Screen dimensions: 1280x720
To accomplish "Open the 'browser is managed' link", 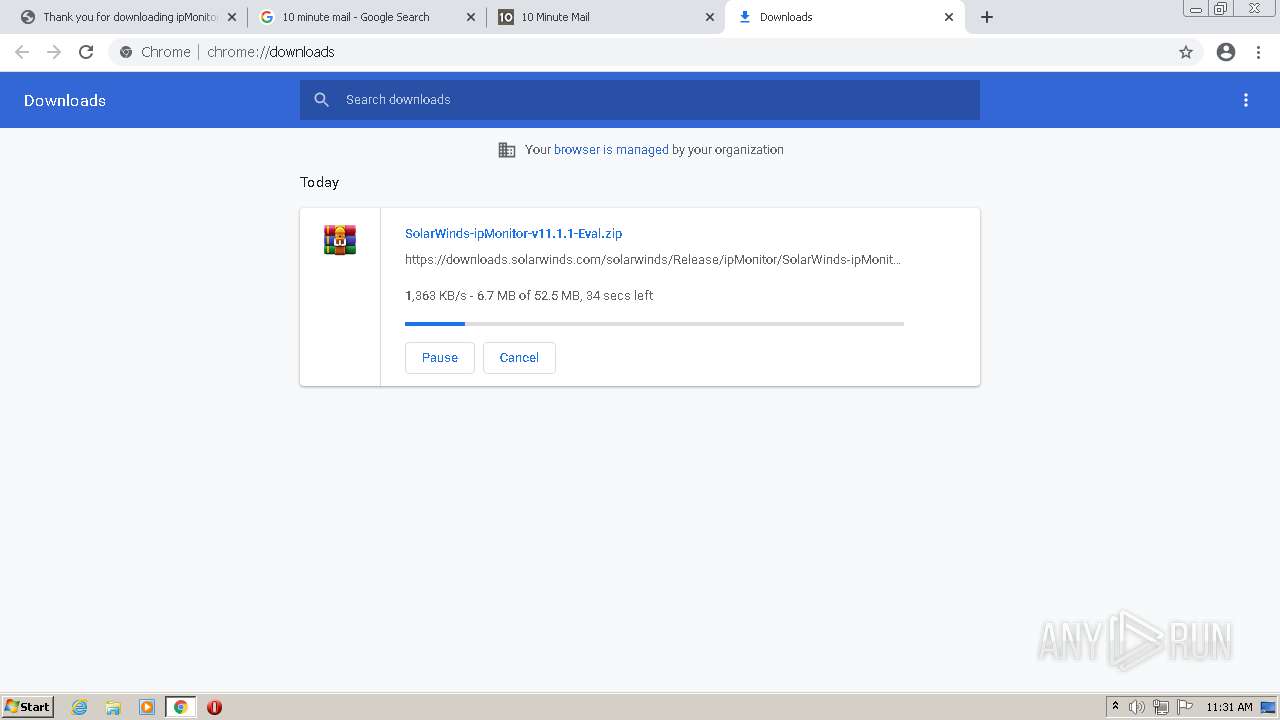I will point(611,150).
